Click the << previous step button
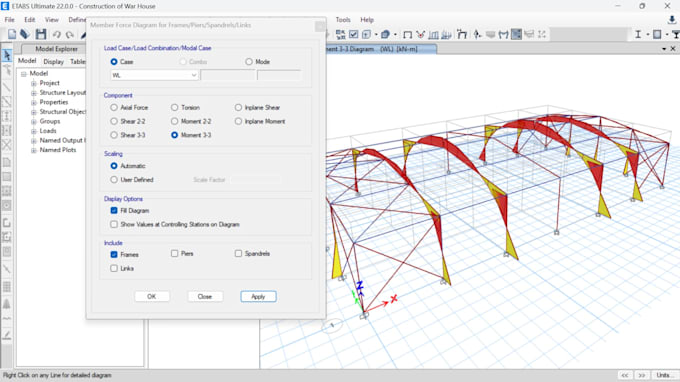Viewport: 680px width, 382px height. tap(625, 375)
